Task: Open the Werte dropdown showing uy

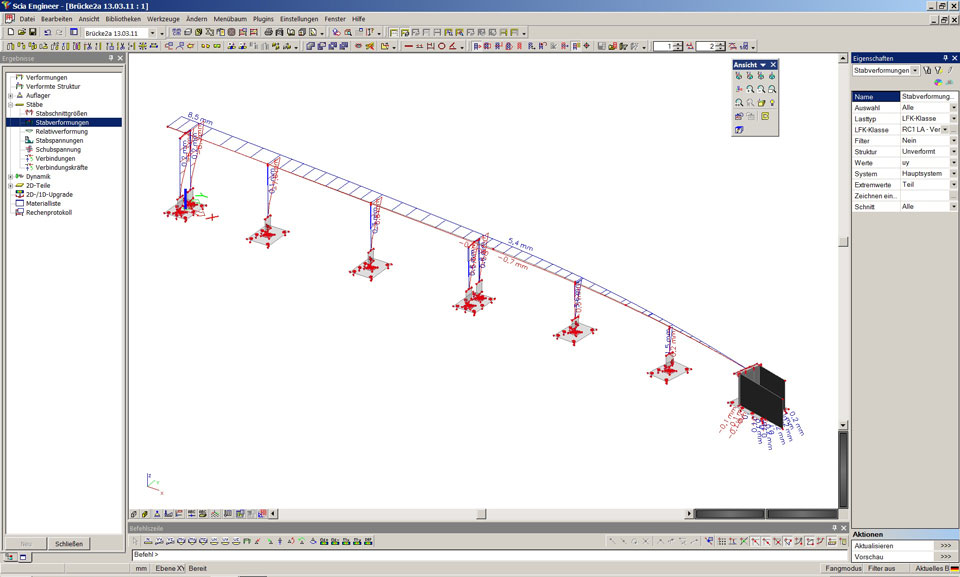Action: pyautogui.click(x=953, y=162)
